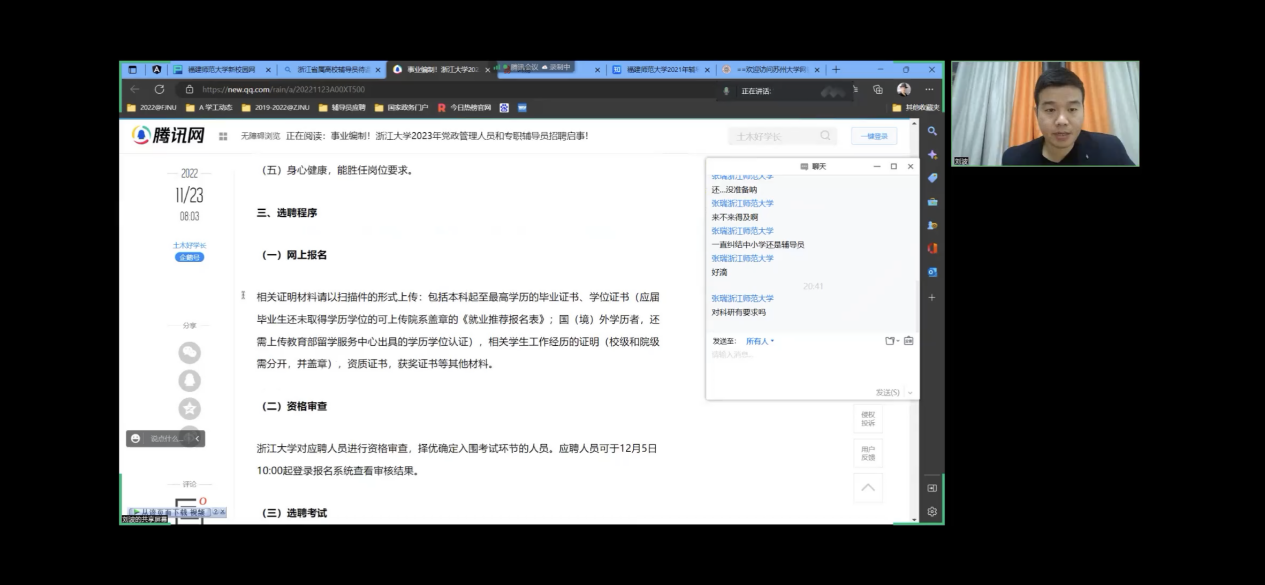Screen dimensions: 1265x585
Task: Click the Edge sidebar Copilot sparkle icon
Action: pos(932,155)
